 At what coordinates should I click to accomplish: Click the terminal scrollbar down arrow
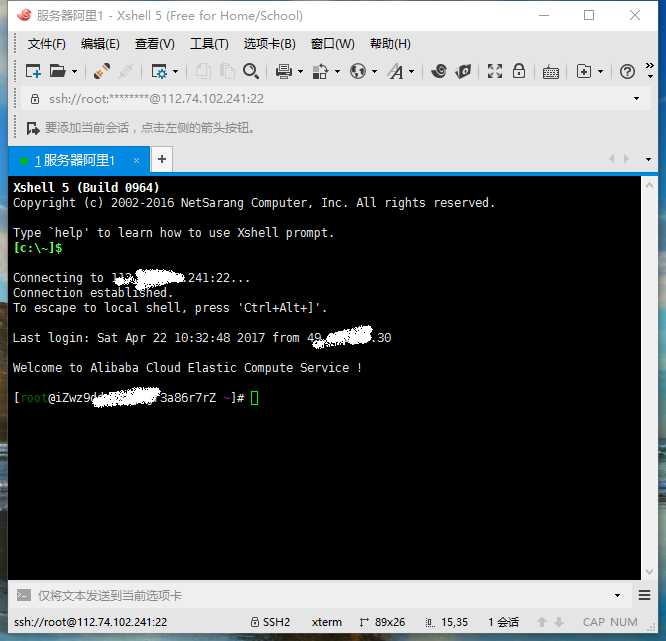pyautogui.click(x=649, y=572)
